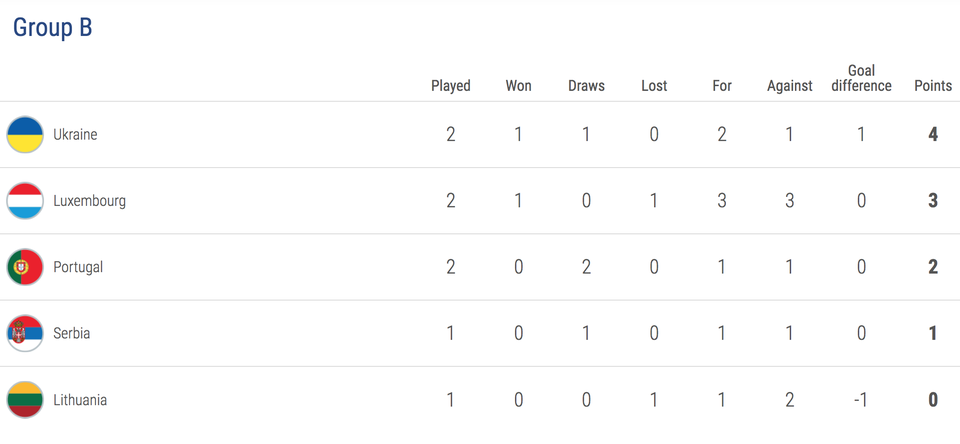
Task: Sort by the Won column header
Action: click(x=518, y=86)
